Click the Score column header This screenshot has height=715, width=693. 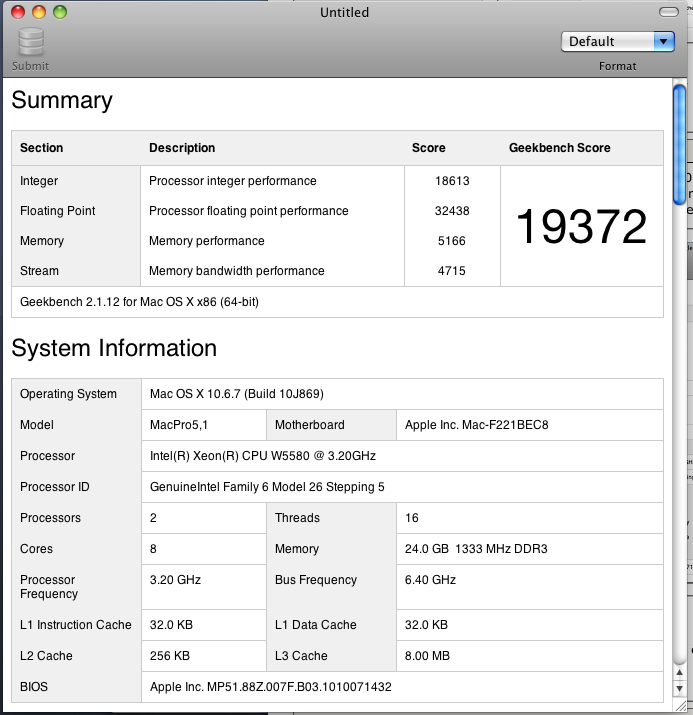[x=429, y=148]
